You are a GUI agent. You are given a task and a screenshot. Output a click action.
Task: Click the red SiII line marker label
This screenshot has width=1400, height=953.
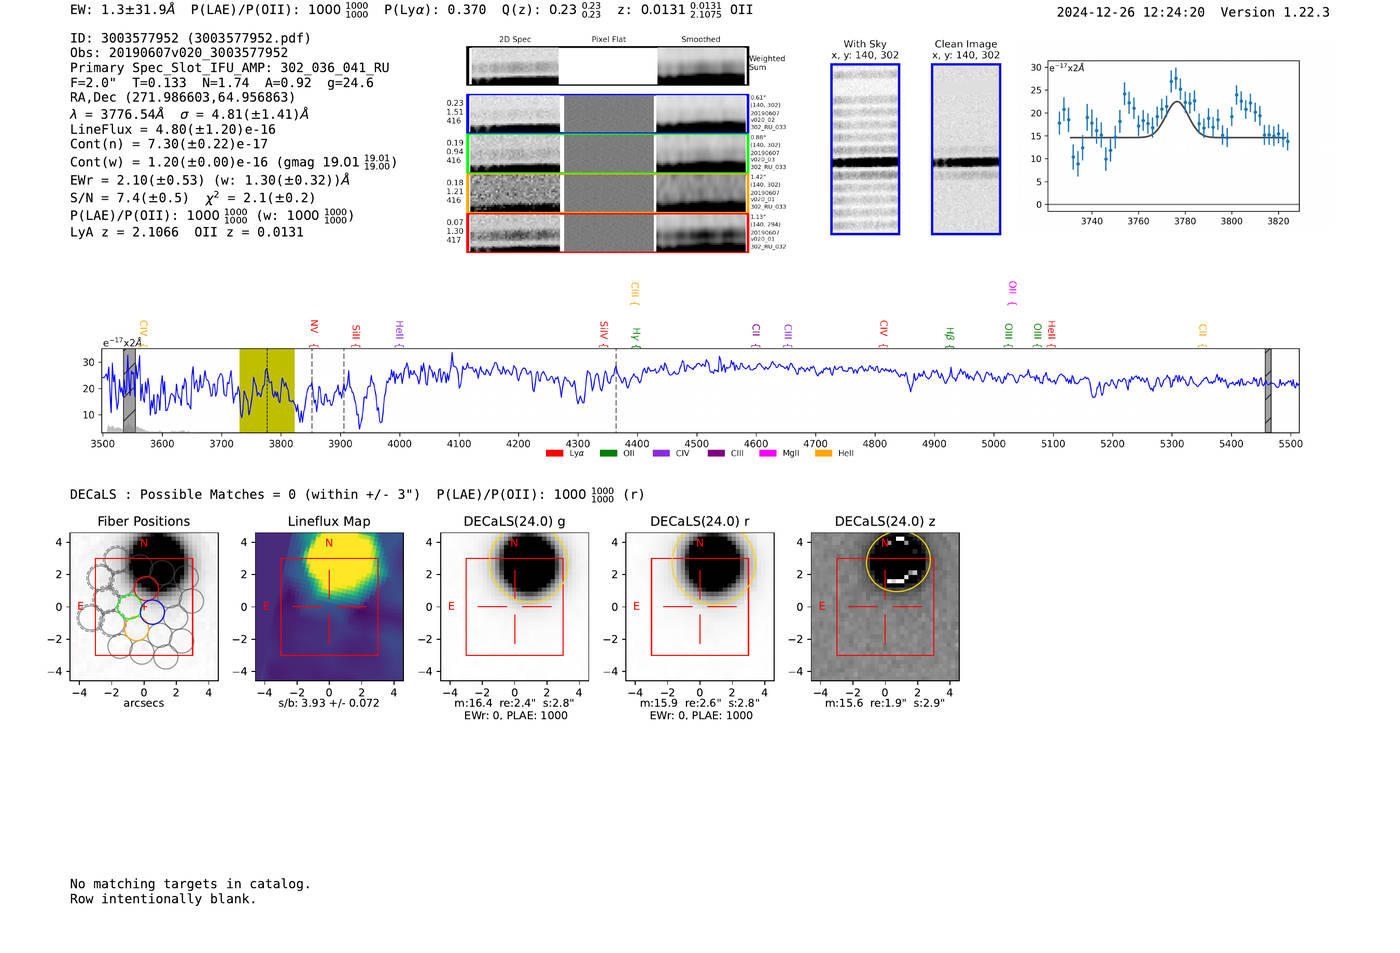pos(355,332)
